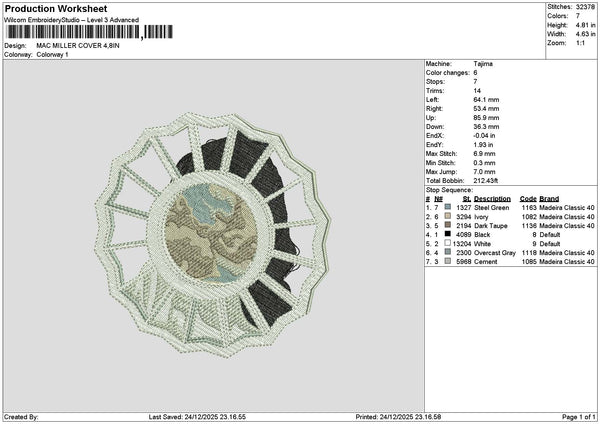This screenshot has width=600, height=424.
Task: Click the Down value '36.3 mm'
Action: click(486, 127)
